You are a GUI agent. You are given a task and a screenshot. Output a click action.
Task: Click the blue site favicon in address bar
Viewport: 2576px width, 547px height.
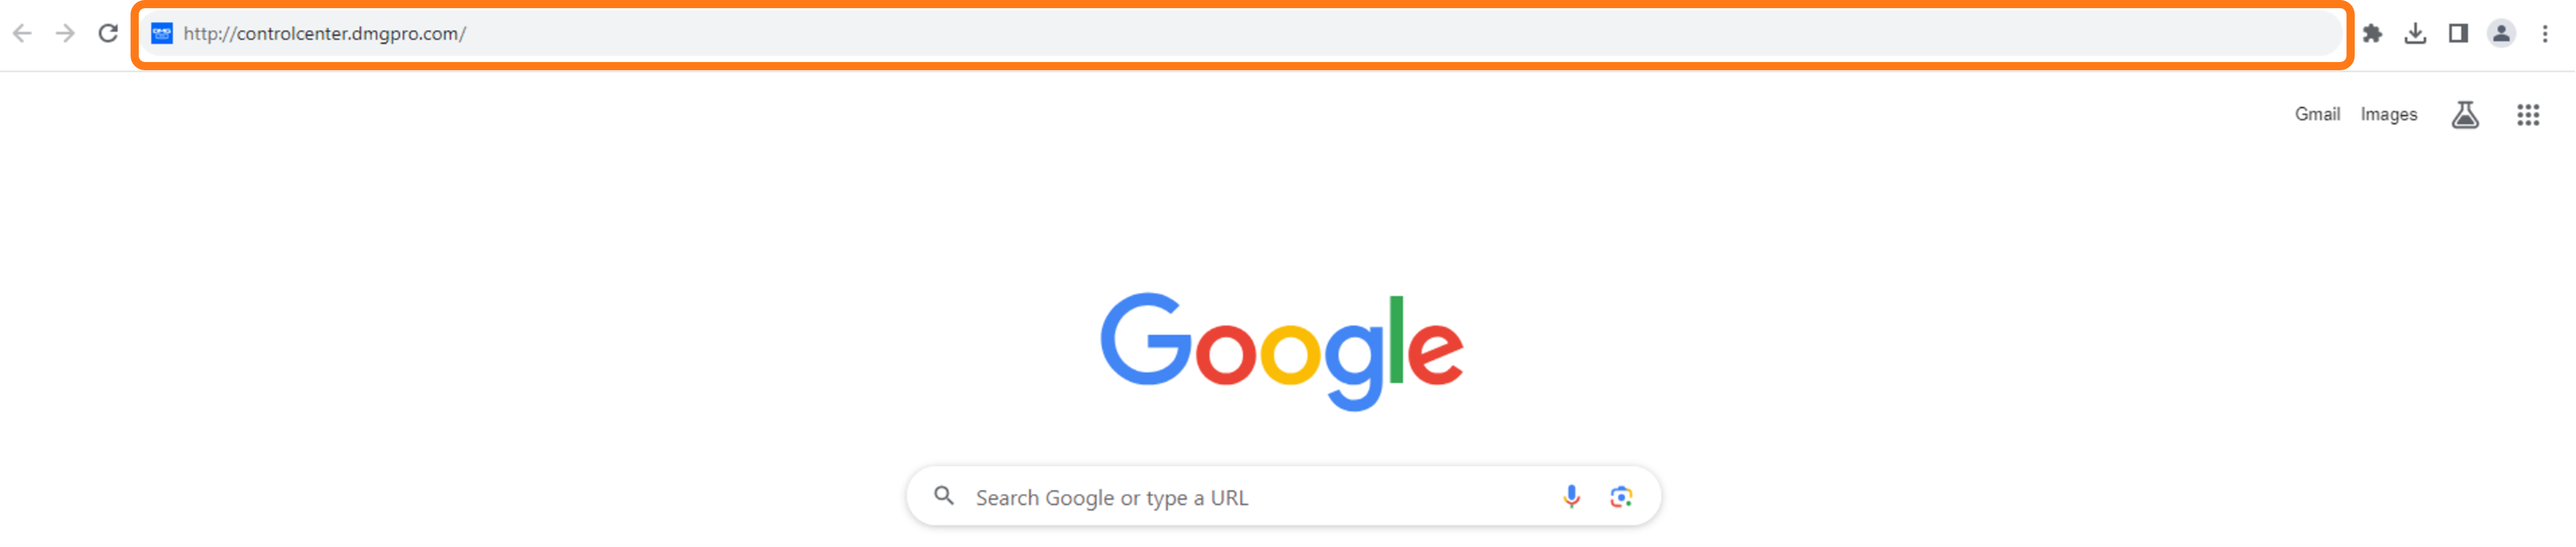click(x=162, y=34)
